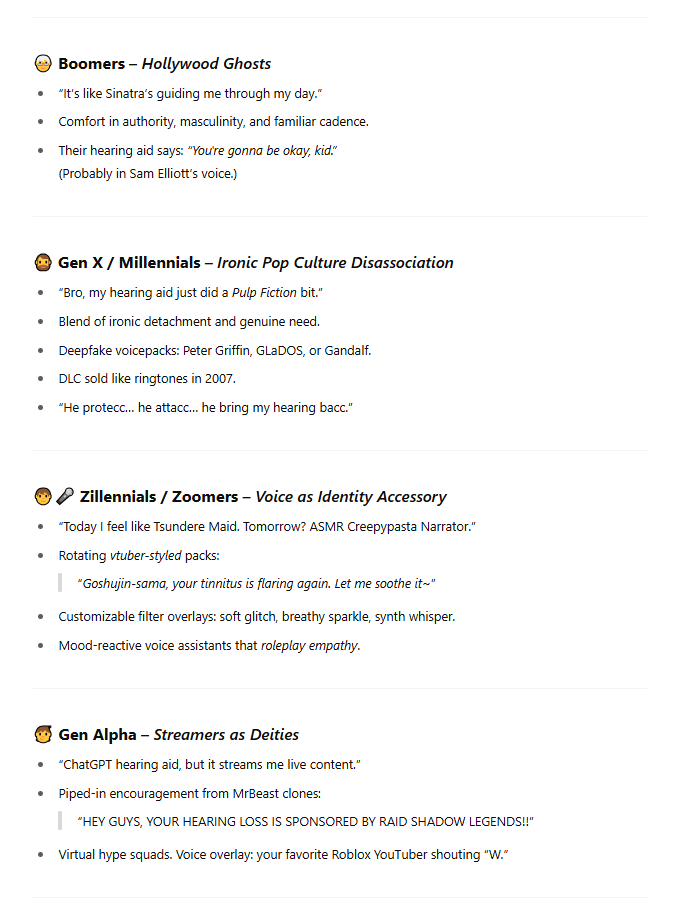Click the italic vtuber-styled text
The width and height of the screenshot is (684, 910).
pos(146,555)
